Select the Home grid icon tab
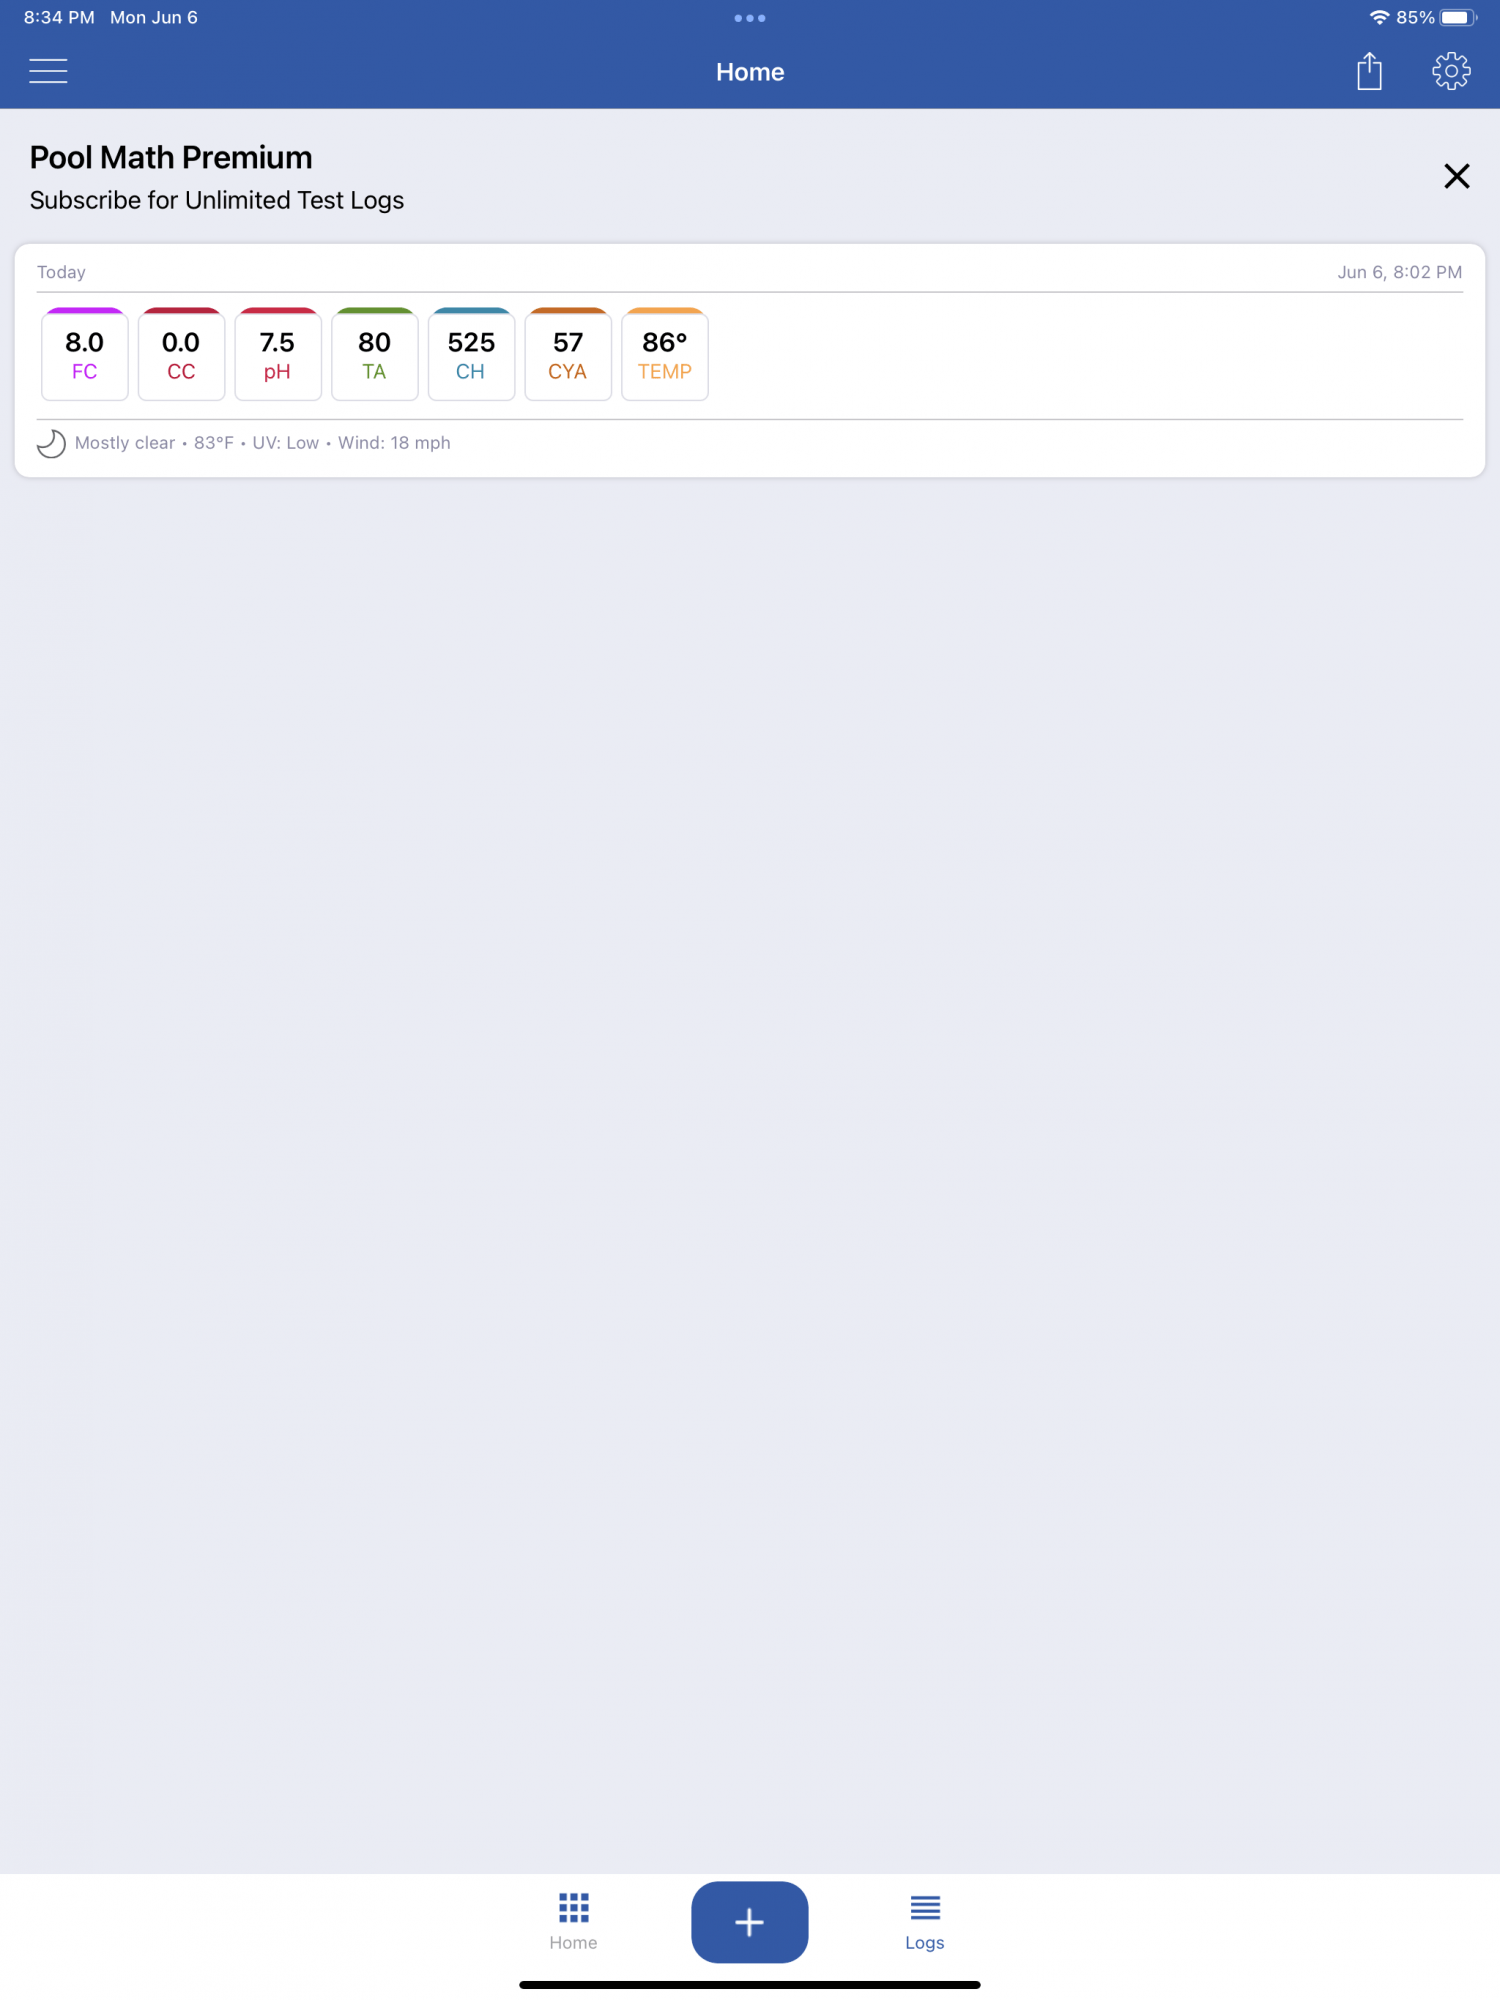Screen dimensions: 1500x2000 coord(573,1921)
